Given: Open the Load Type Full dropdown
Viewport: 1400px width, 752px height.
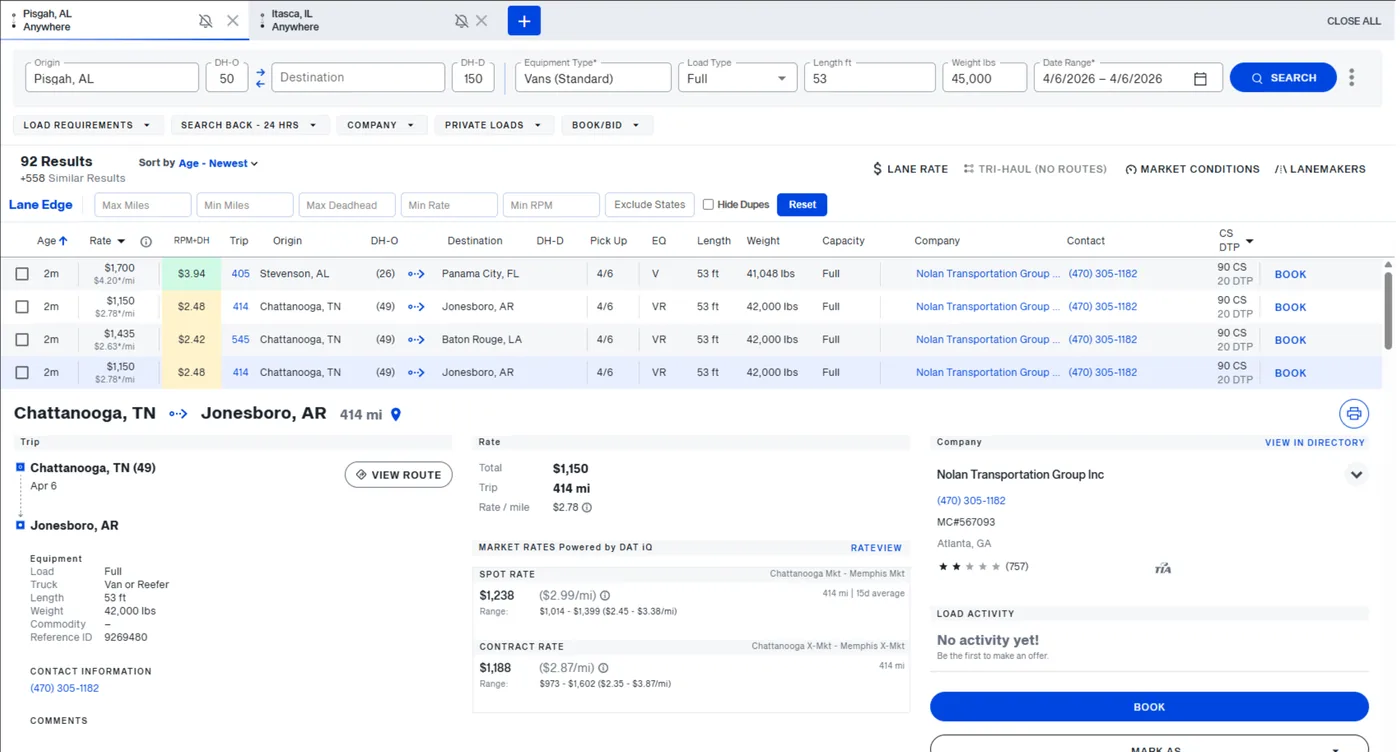Looking at the screenshot, I should 737,77.
